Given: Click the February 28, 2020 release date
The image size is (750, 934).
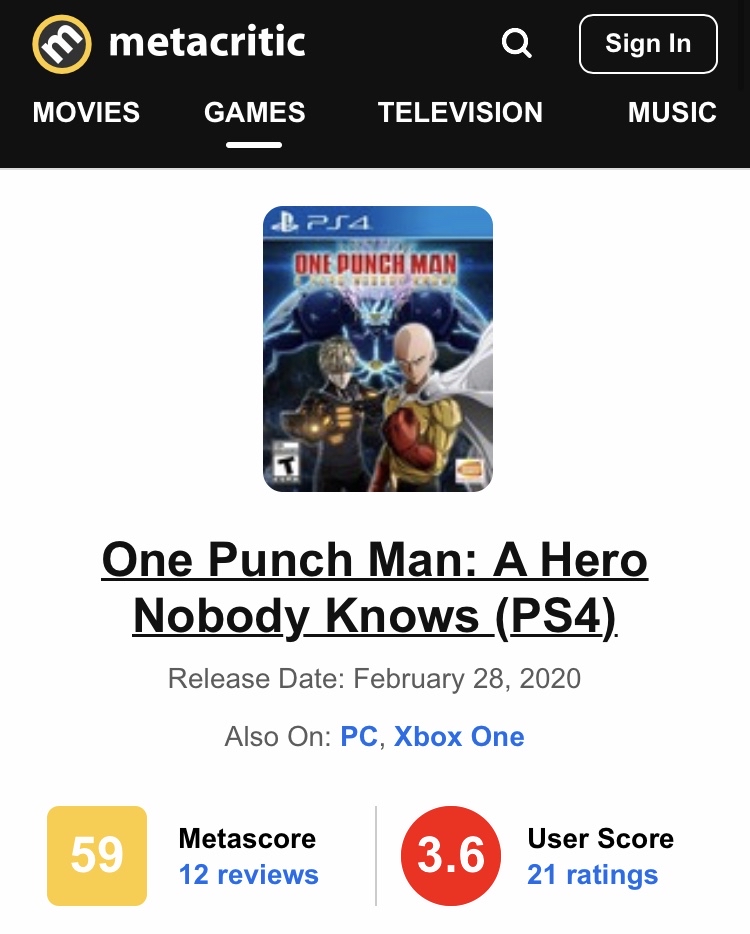Looking at the screenshot, I should coord(467,678).
